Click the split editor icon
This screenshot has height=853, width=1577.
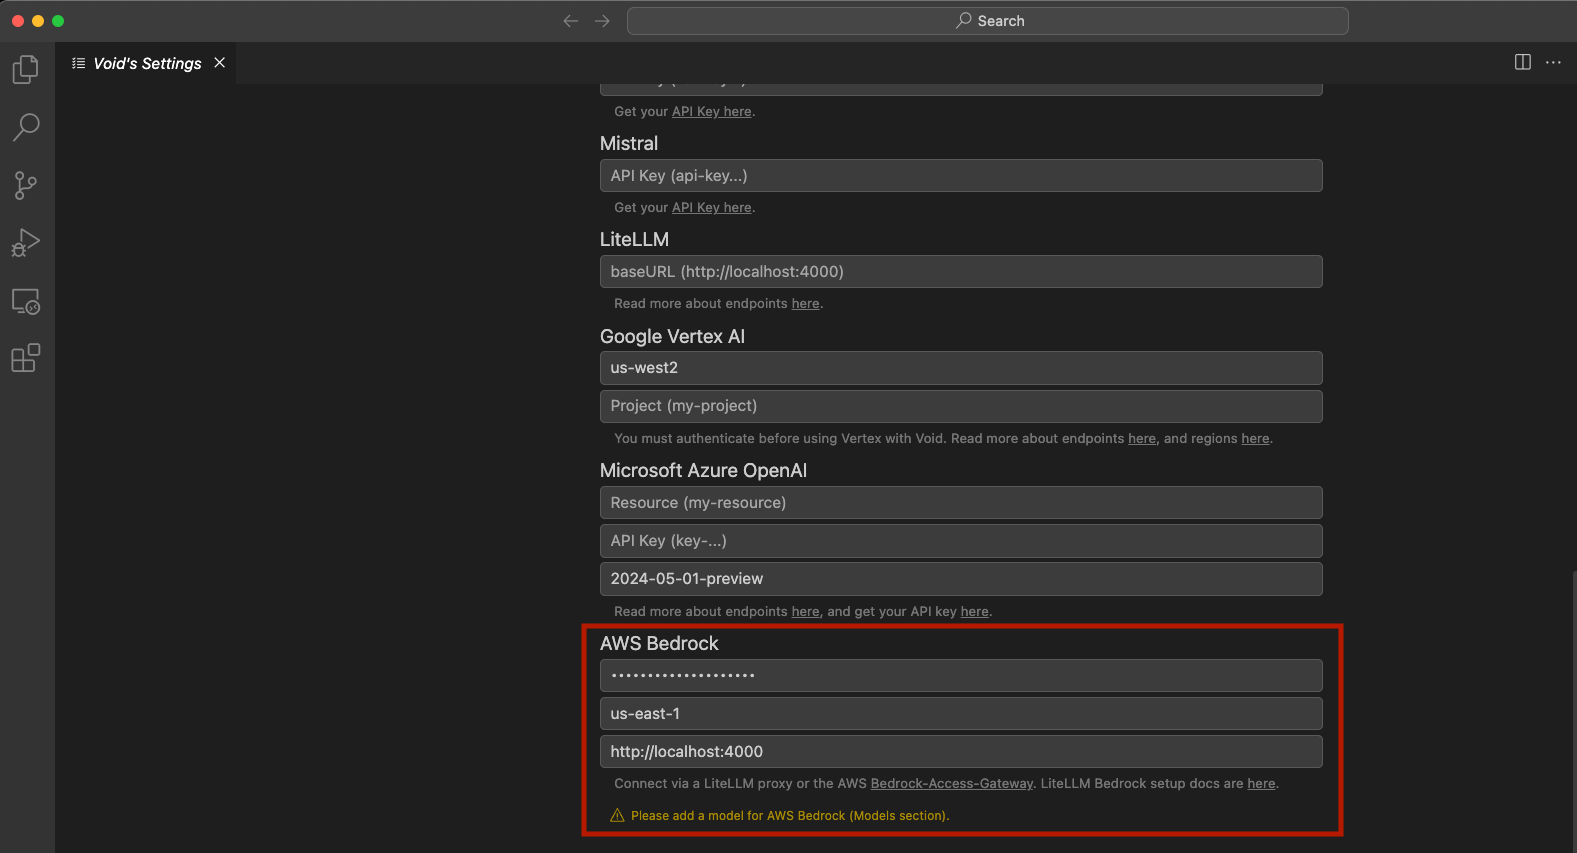1523,62
